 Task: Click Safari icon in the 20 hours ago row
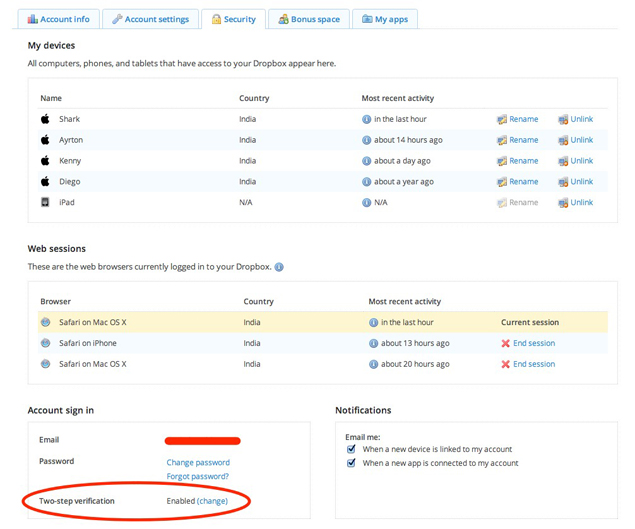(46, 364)
